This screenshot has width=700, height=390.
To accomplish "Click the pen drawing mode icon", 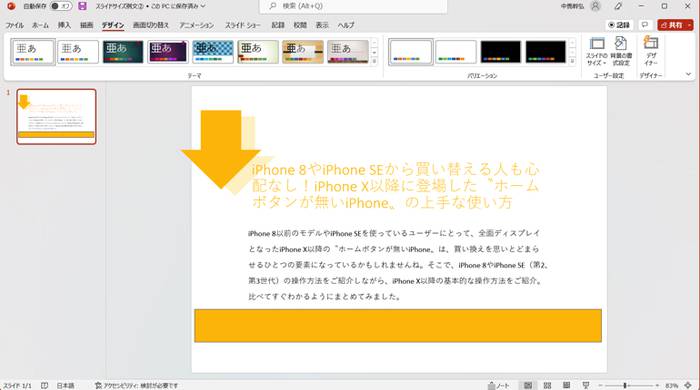I will (618, 6).
